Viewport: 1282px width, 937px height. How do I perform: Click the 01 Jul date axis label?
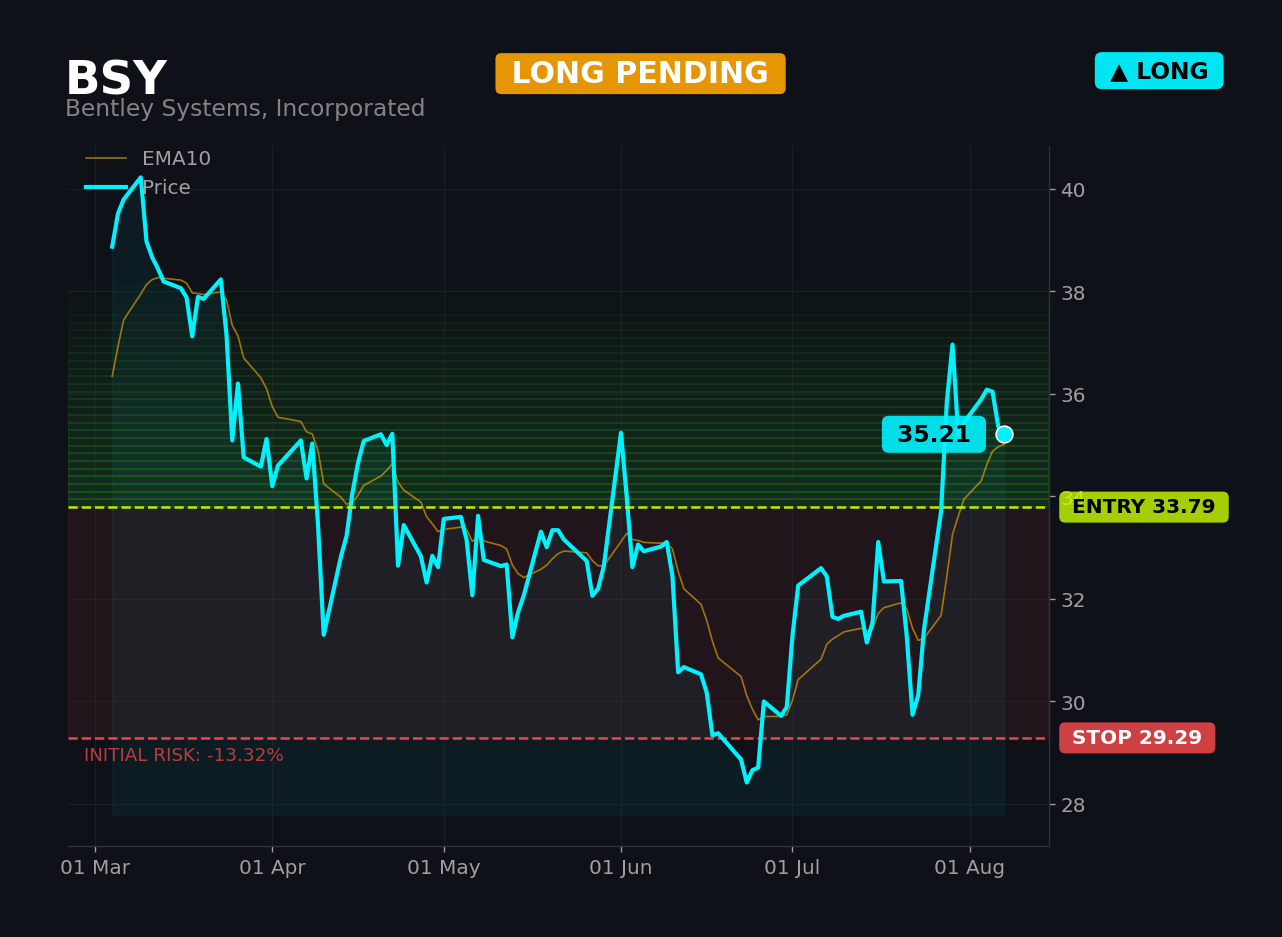tap(792, 868)
